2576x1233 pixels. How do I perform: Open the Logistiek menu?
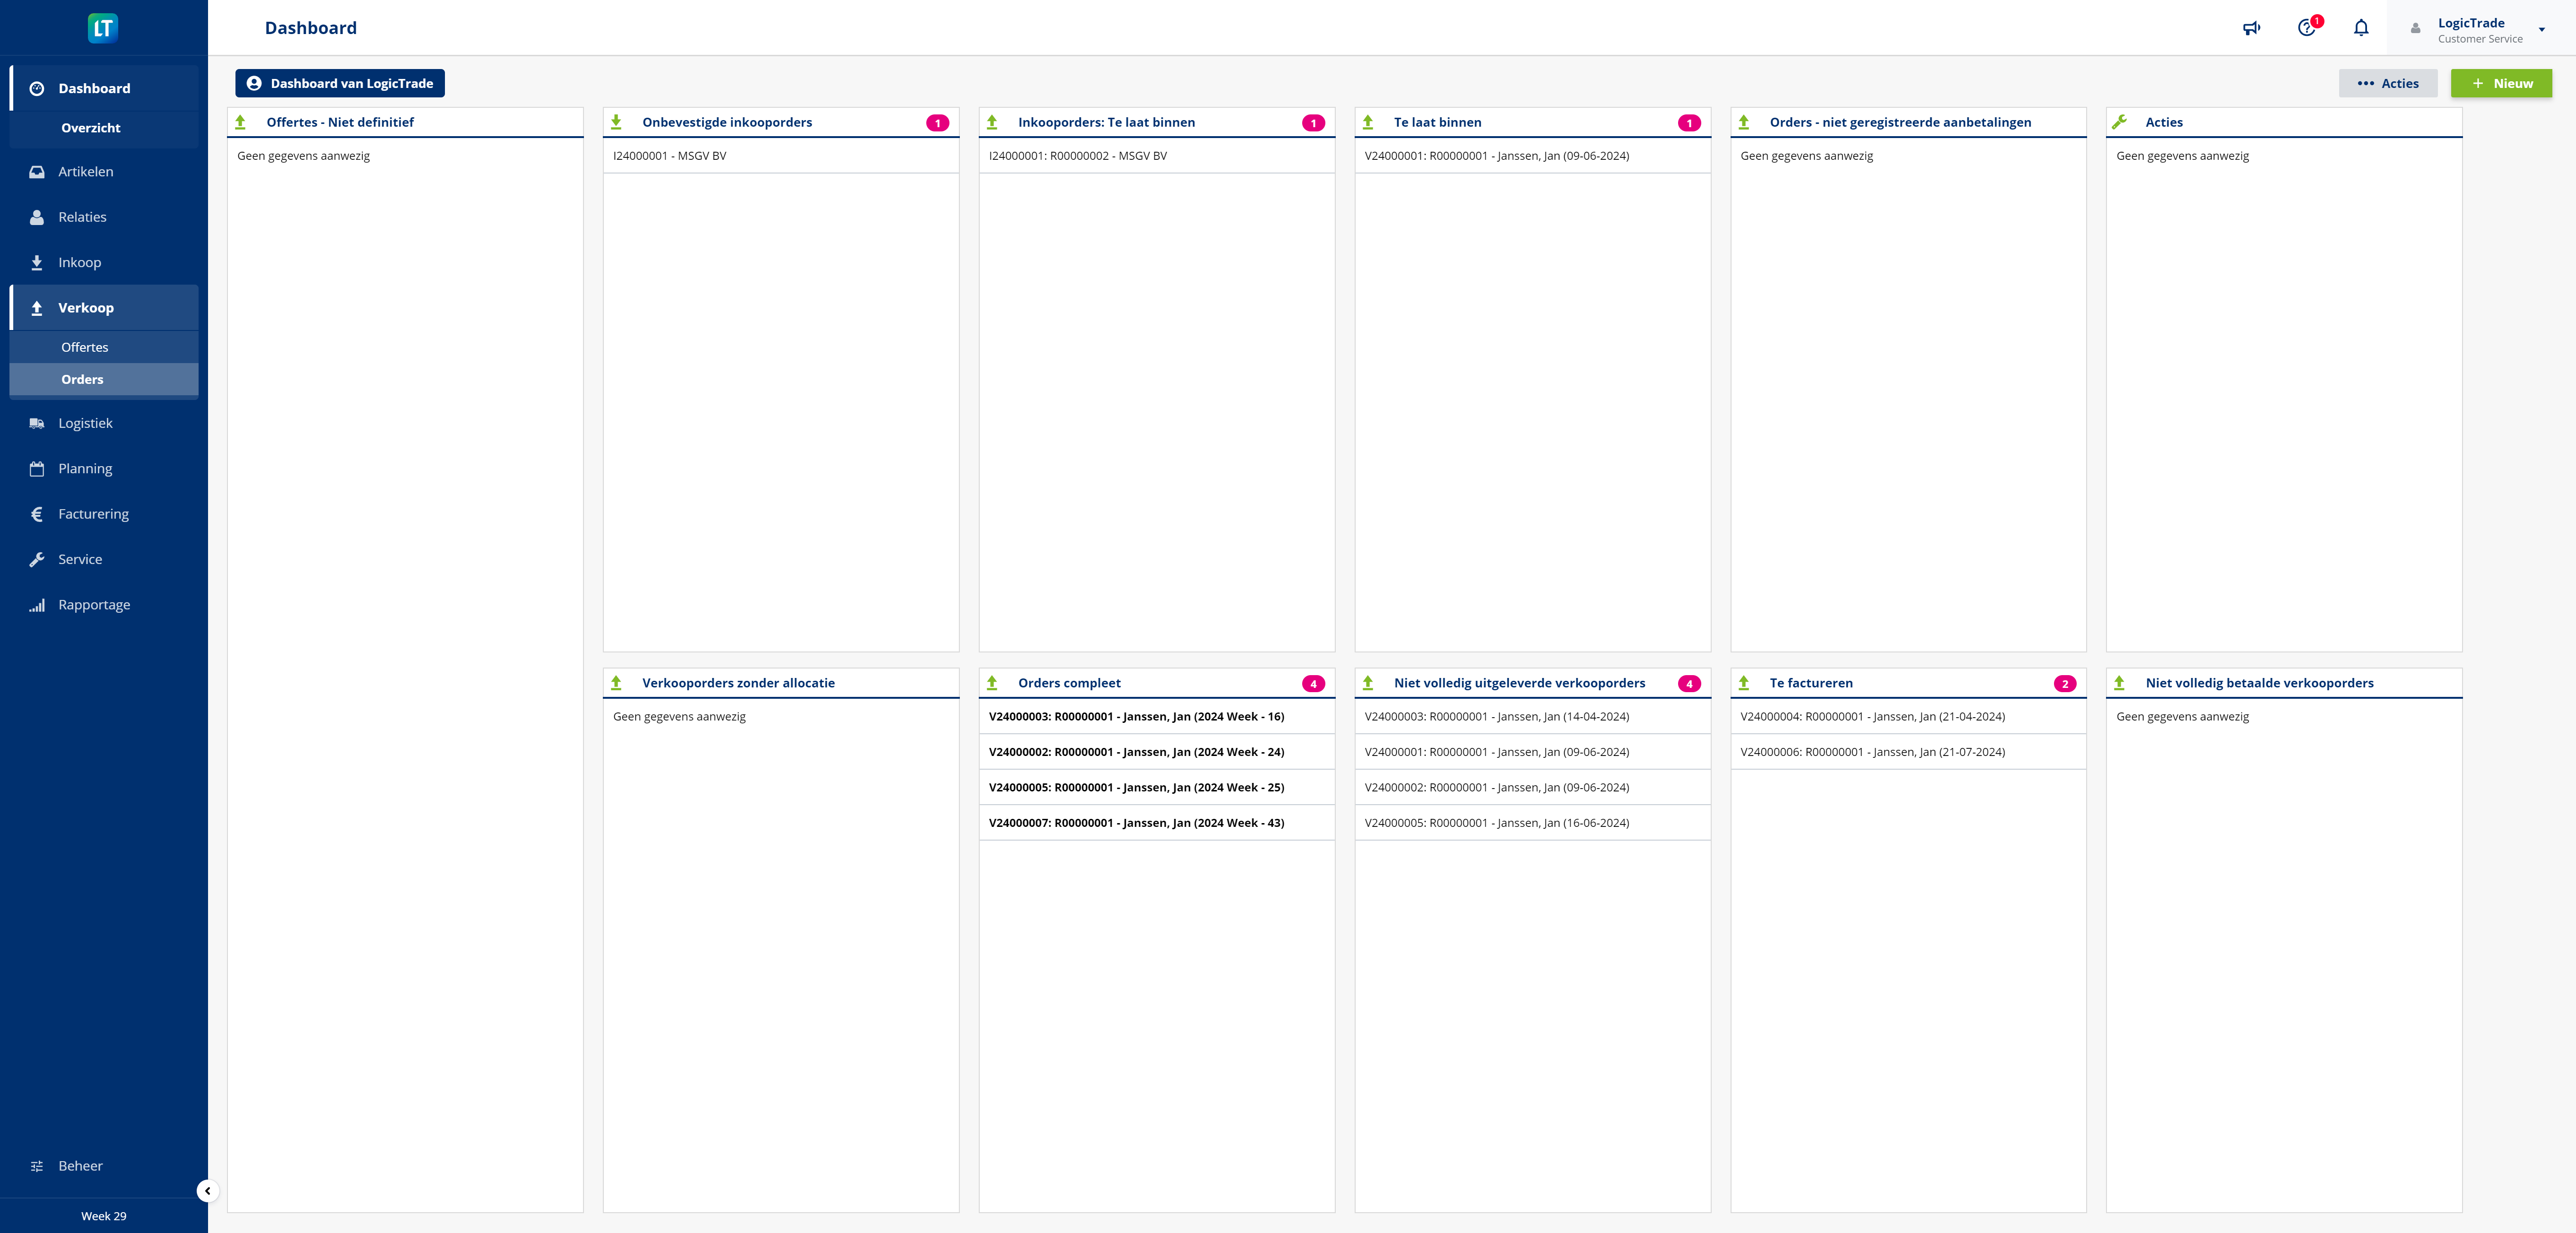click(104, 423)
